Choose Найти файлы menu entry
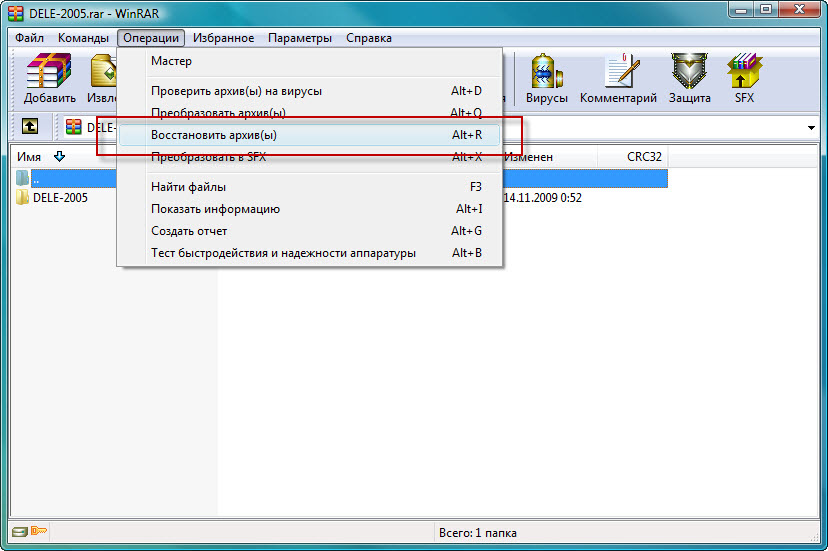The image size is (828, 551). click(x=309, y=187)
